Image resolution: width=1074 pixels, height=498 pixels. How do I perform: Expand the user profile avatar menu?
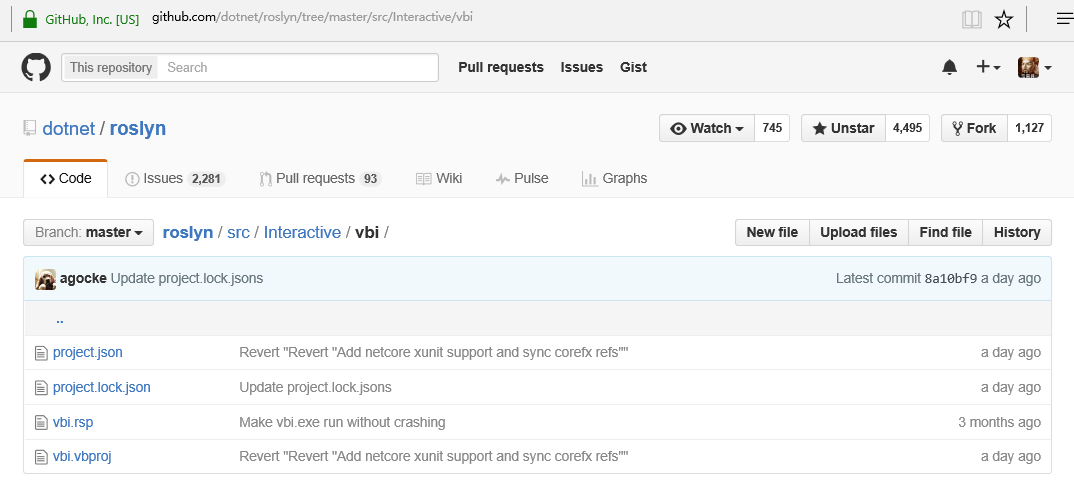click(x=1034, y=68)
